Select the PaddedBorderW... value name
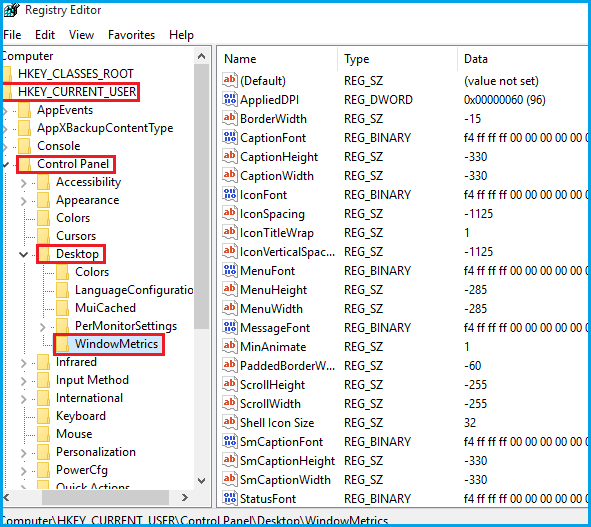This screenshot has width=591, height=527. [288, 365]
